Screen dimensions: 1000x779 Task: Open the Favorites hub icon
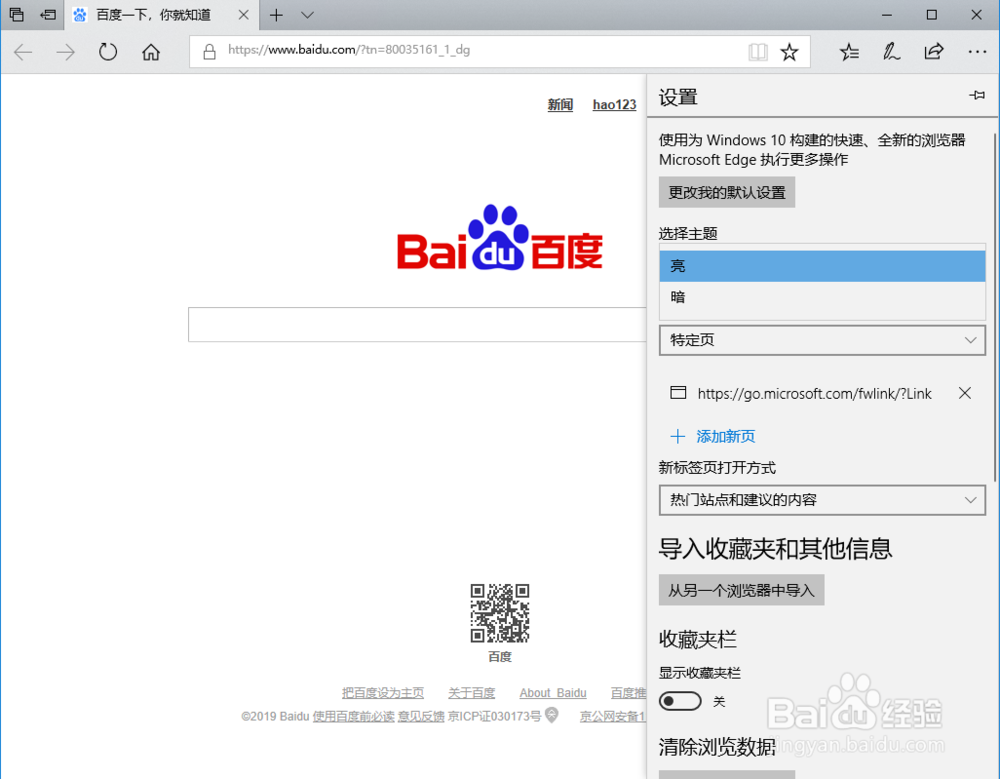[849, 52]
